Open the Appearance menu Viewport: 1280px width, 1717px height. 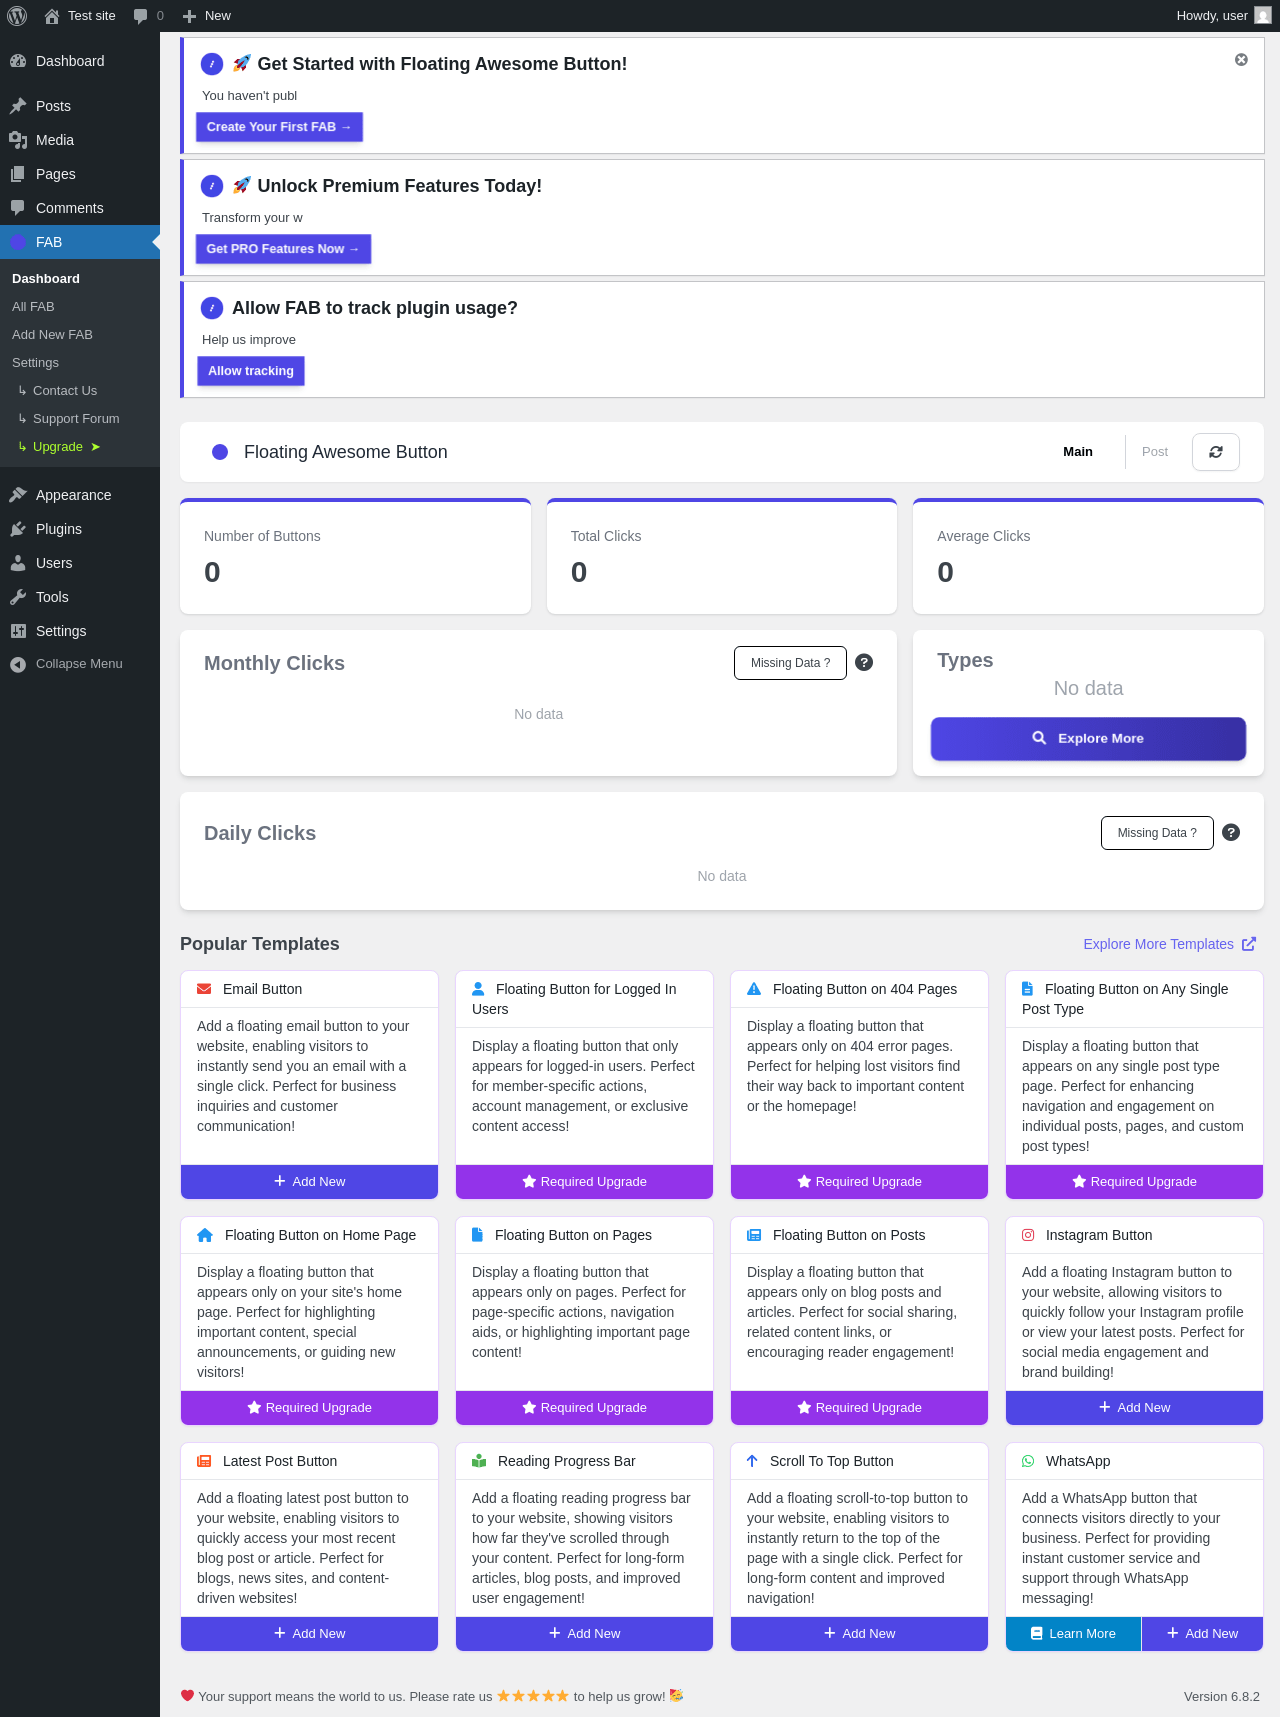point(80,495)
